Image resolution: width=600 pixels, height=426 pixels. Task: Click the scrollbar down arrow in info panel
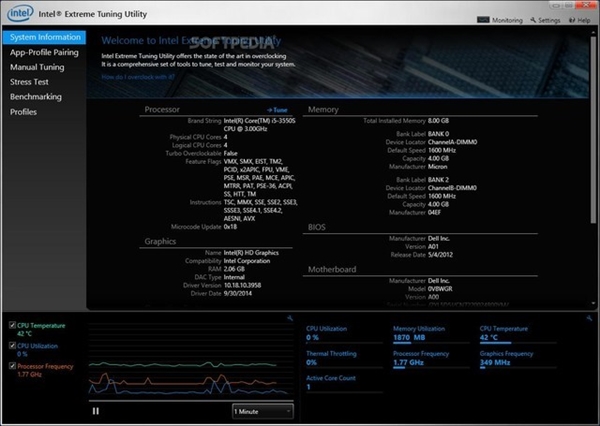point(593,303)
